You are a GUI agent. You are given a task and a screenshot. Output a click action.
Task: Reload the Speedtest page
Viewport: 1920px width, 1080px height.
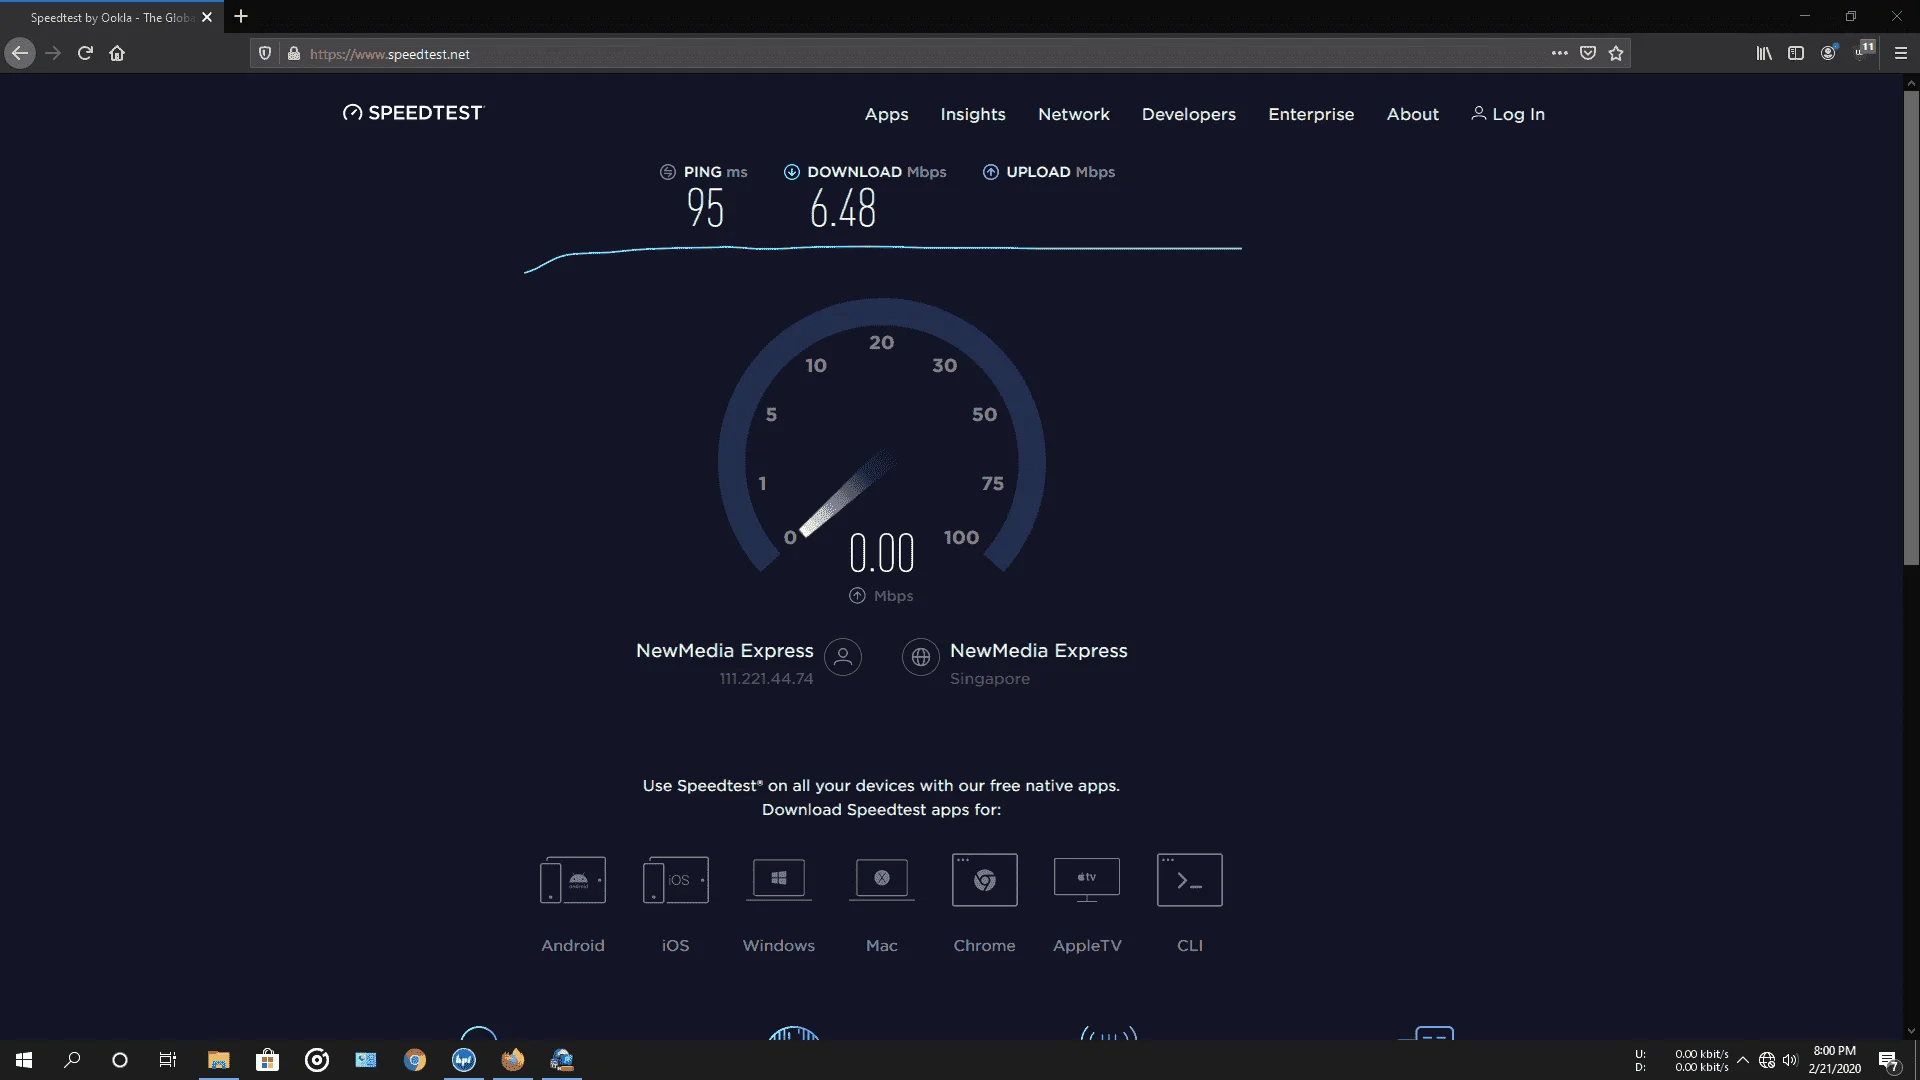tap(85, 53)
